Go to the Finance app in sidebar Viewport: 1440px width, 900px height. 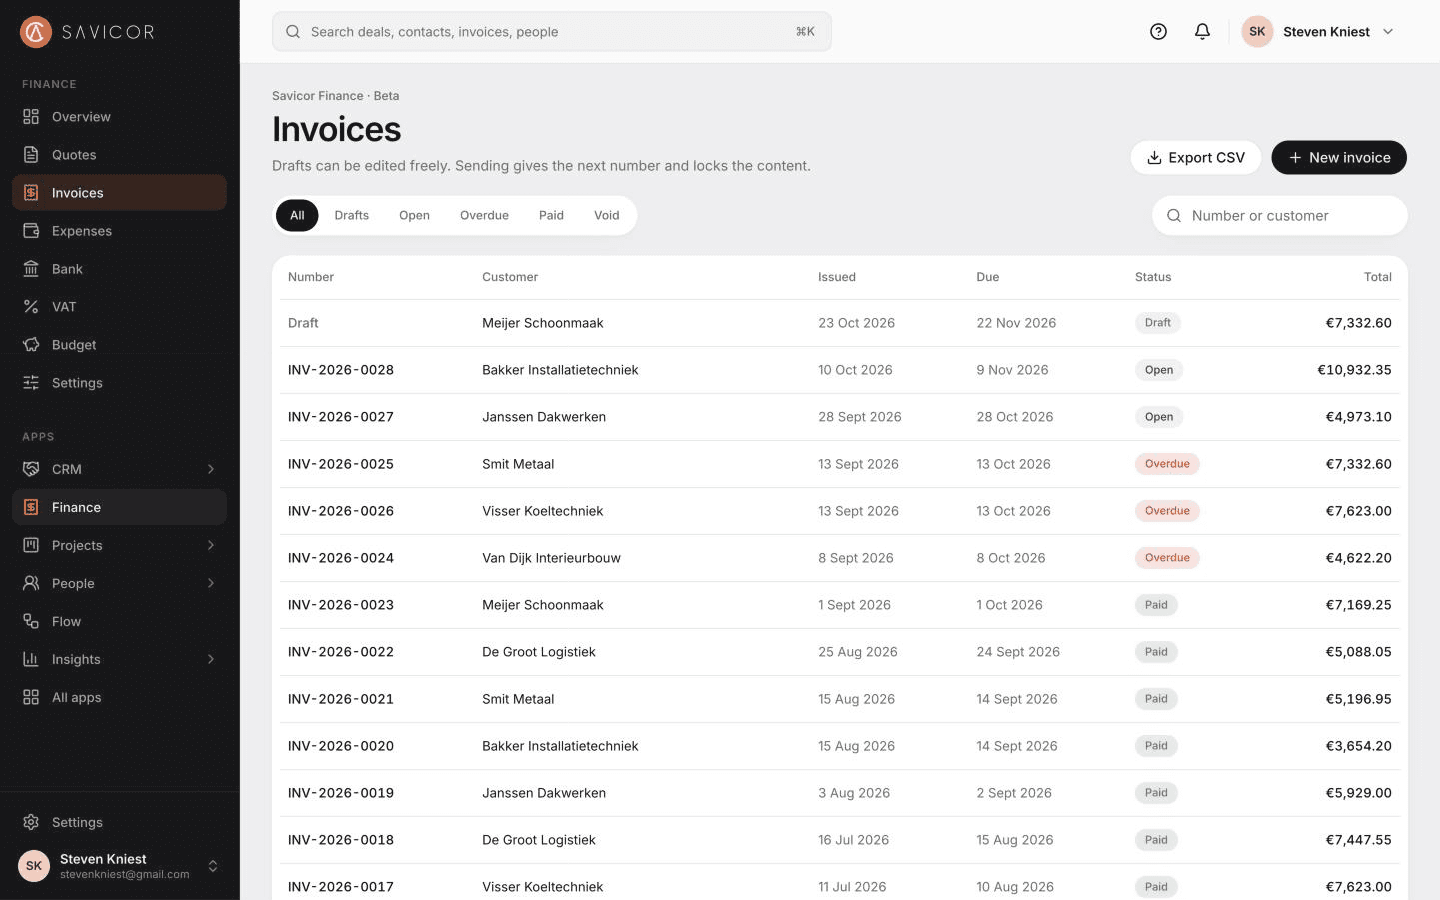pos(120,507)
